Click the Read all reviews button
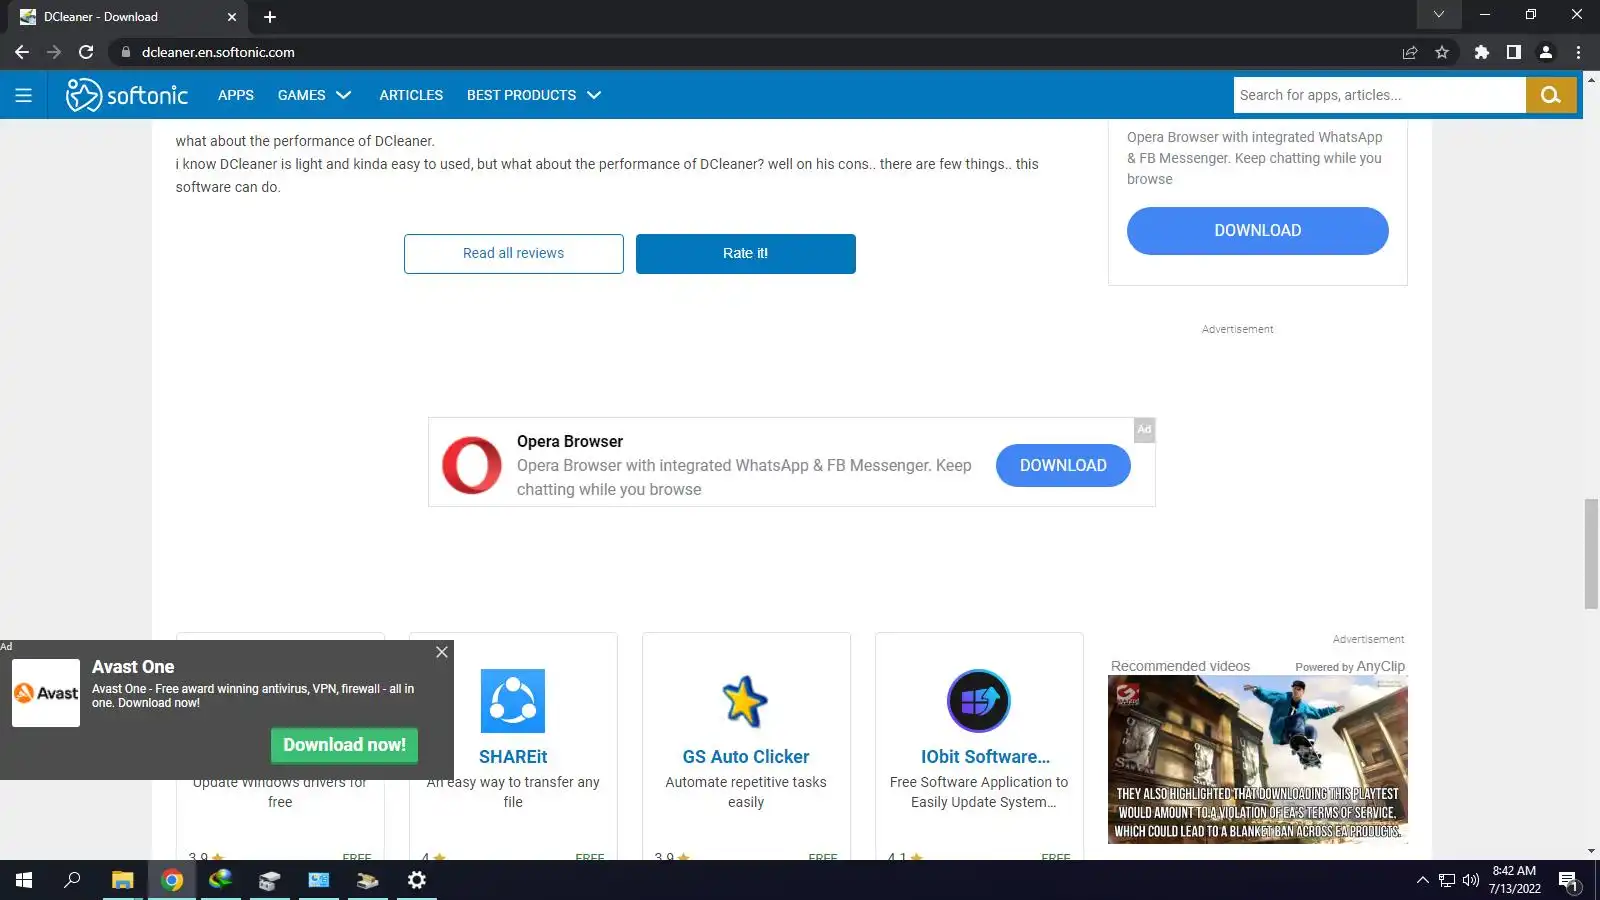Viewport: 1600px width, 900px height. pyautogui.click(x=514, y=254)
